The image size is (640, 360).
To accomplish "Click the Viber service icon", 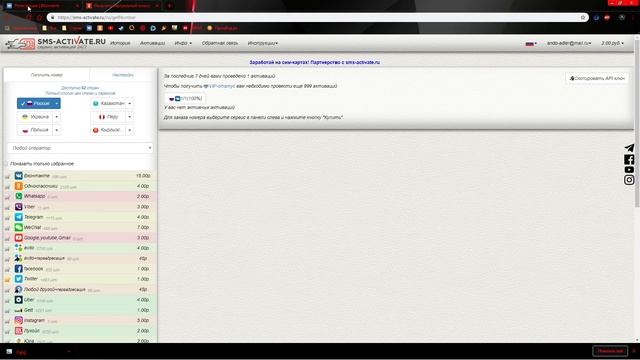I will [x=18, y=207].
